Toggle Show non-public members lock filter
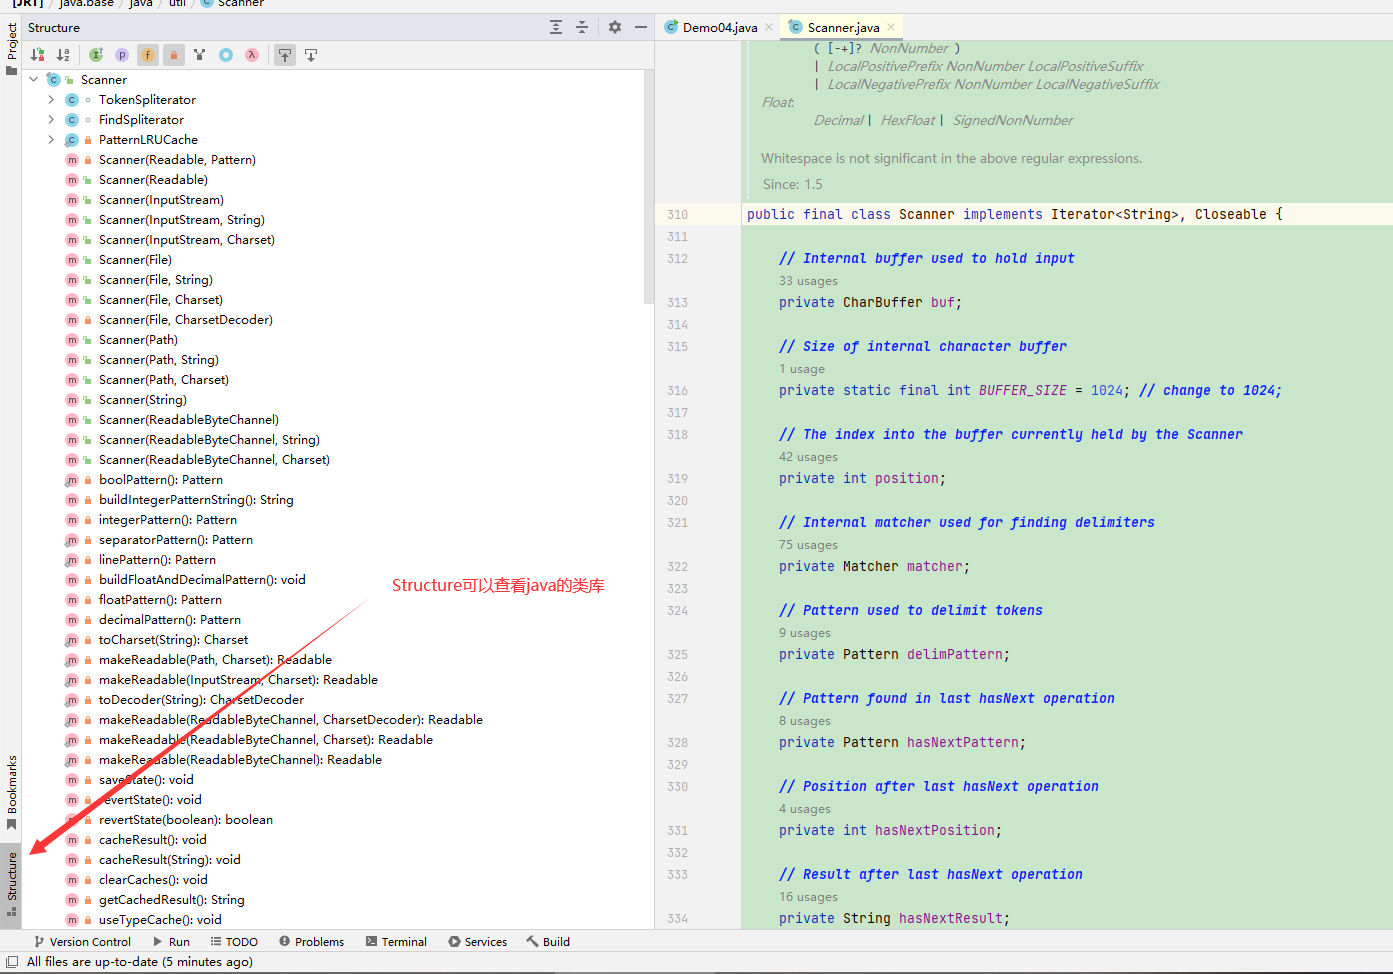 174,55
